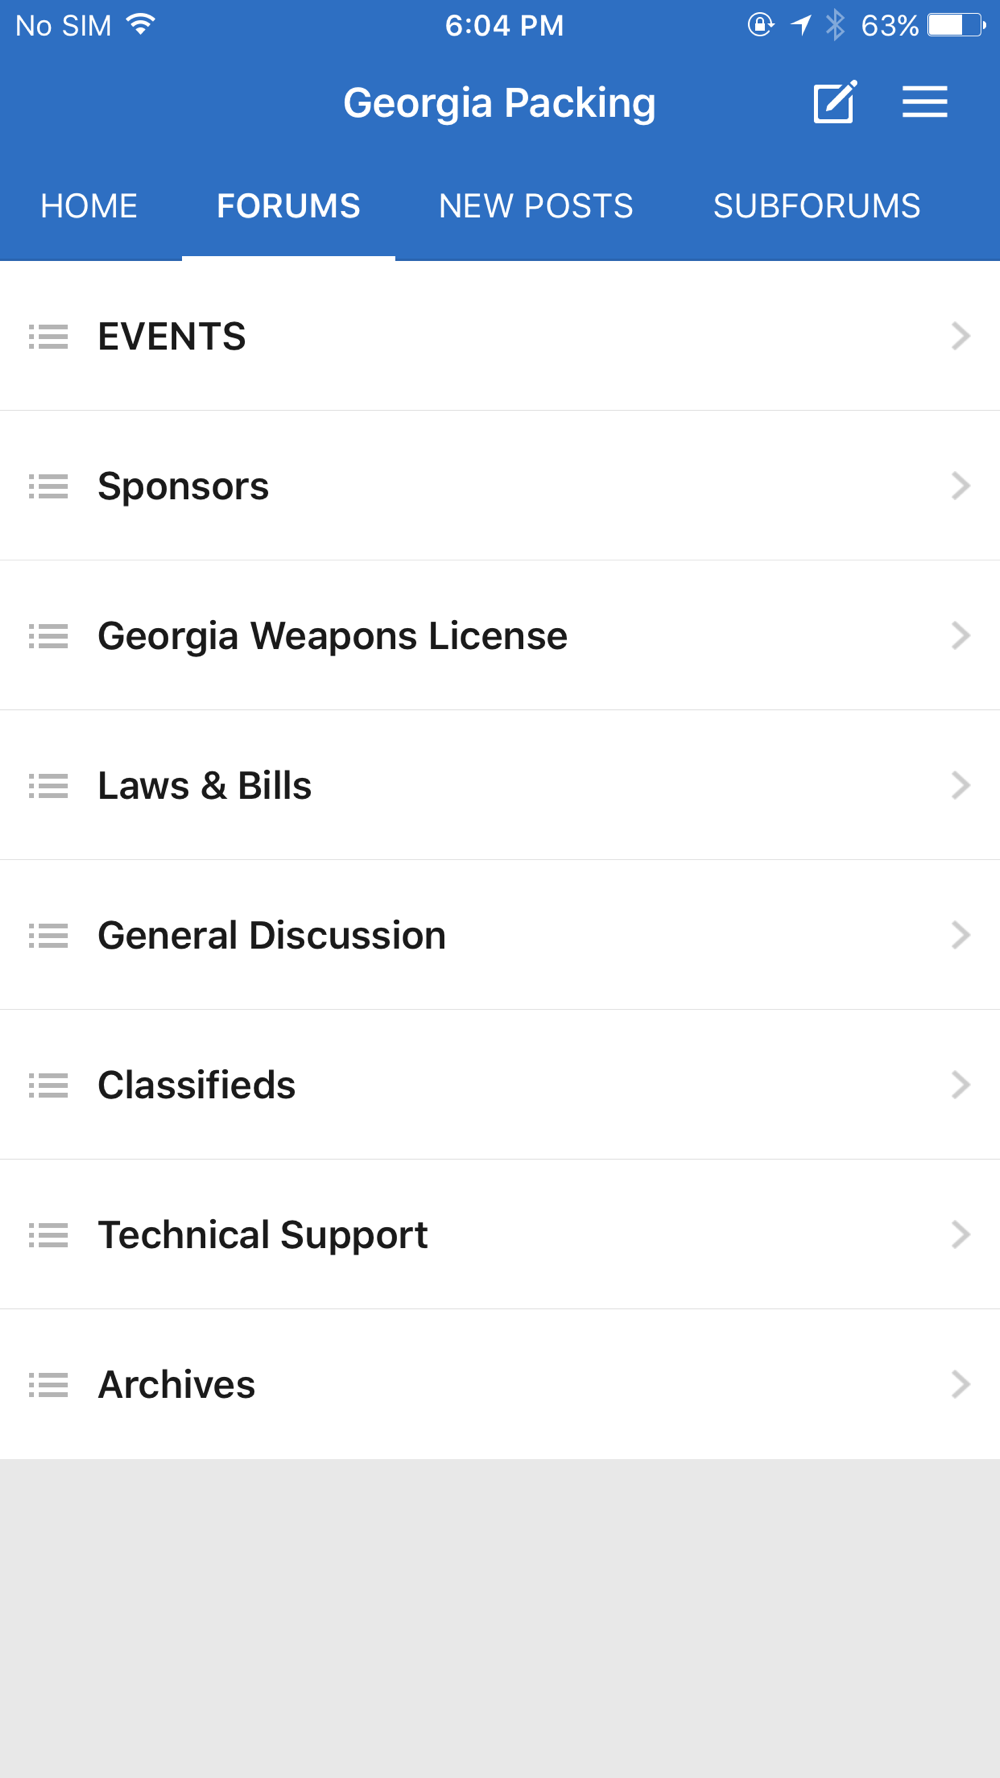Select the FORUMS tab
This screenshot has width=1000, height=1778.
288,206
